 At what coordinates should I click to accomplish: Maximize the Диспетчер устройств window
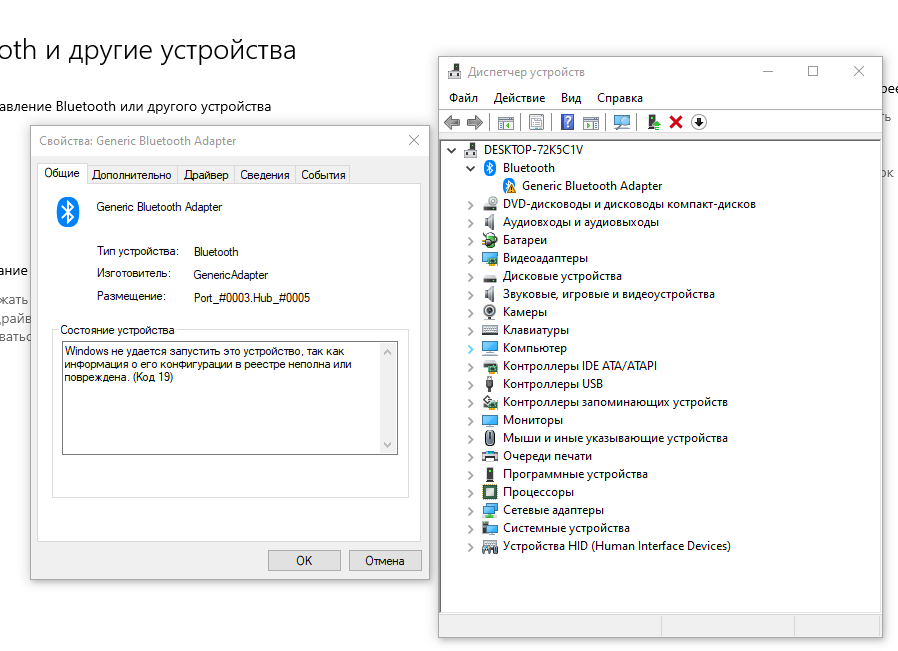coord(813,72)
